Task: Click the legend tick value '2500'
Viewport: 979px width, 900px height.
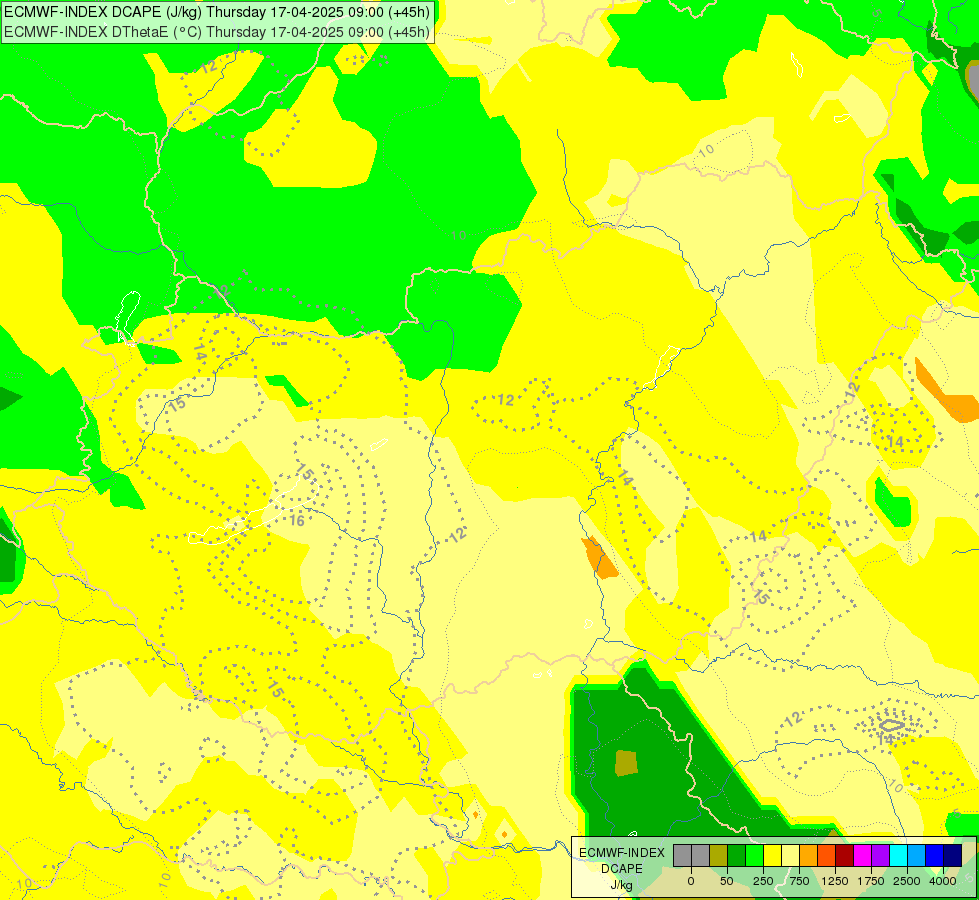Action: (x=907, y=881)
